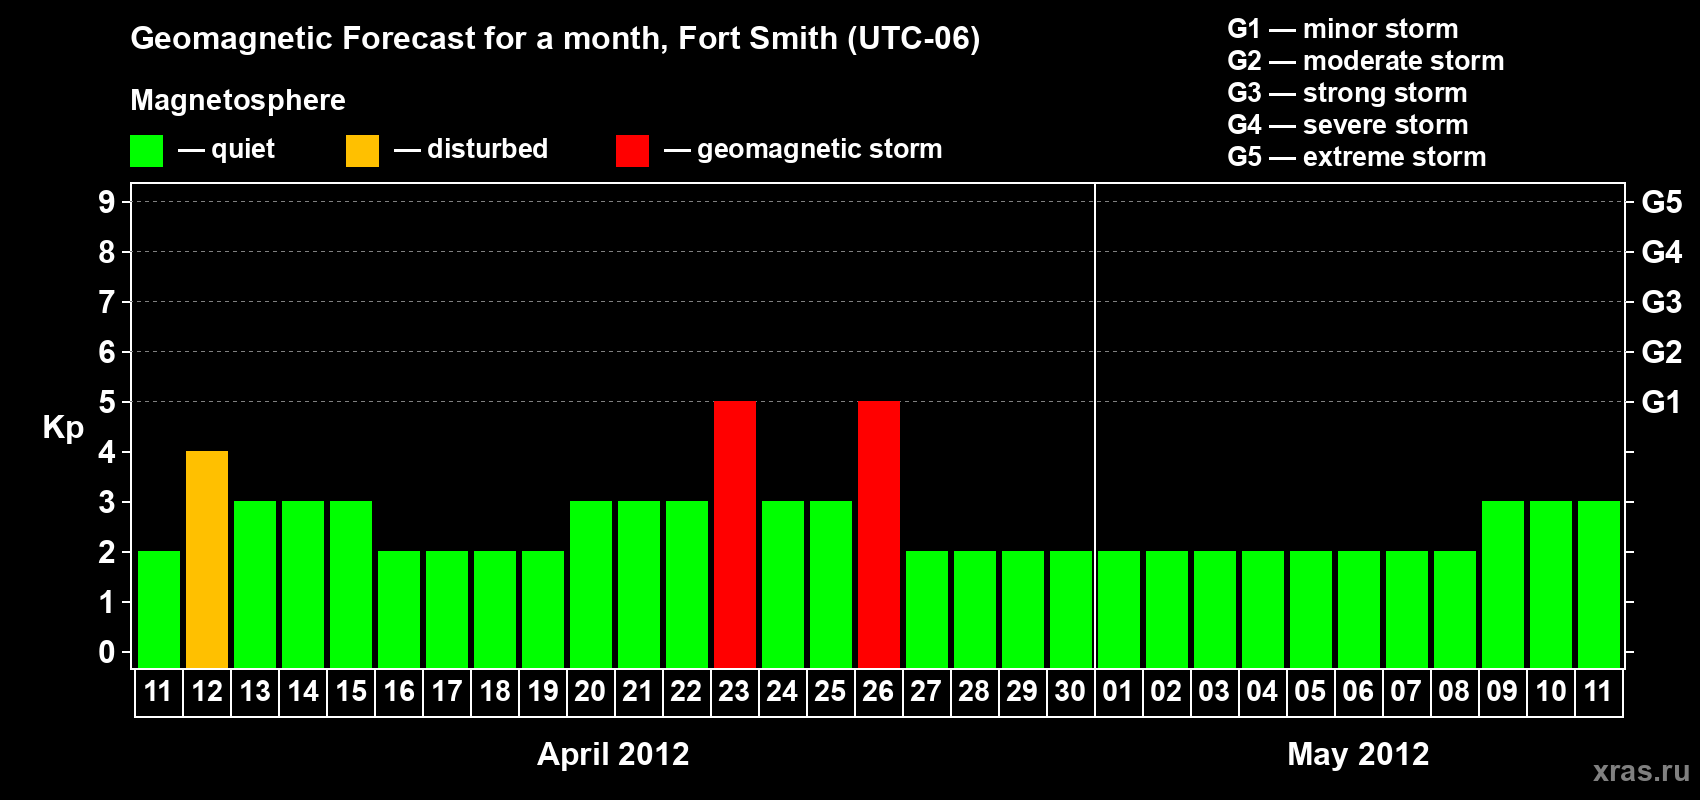Click the red geomagnetic storm legend swatch
1700x800 pixels.
[632, 151]
